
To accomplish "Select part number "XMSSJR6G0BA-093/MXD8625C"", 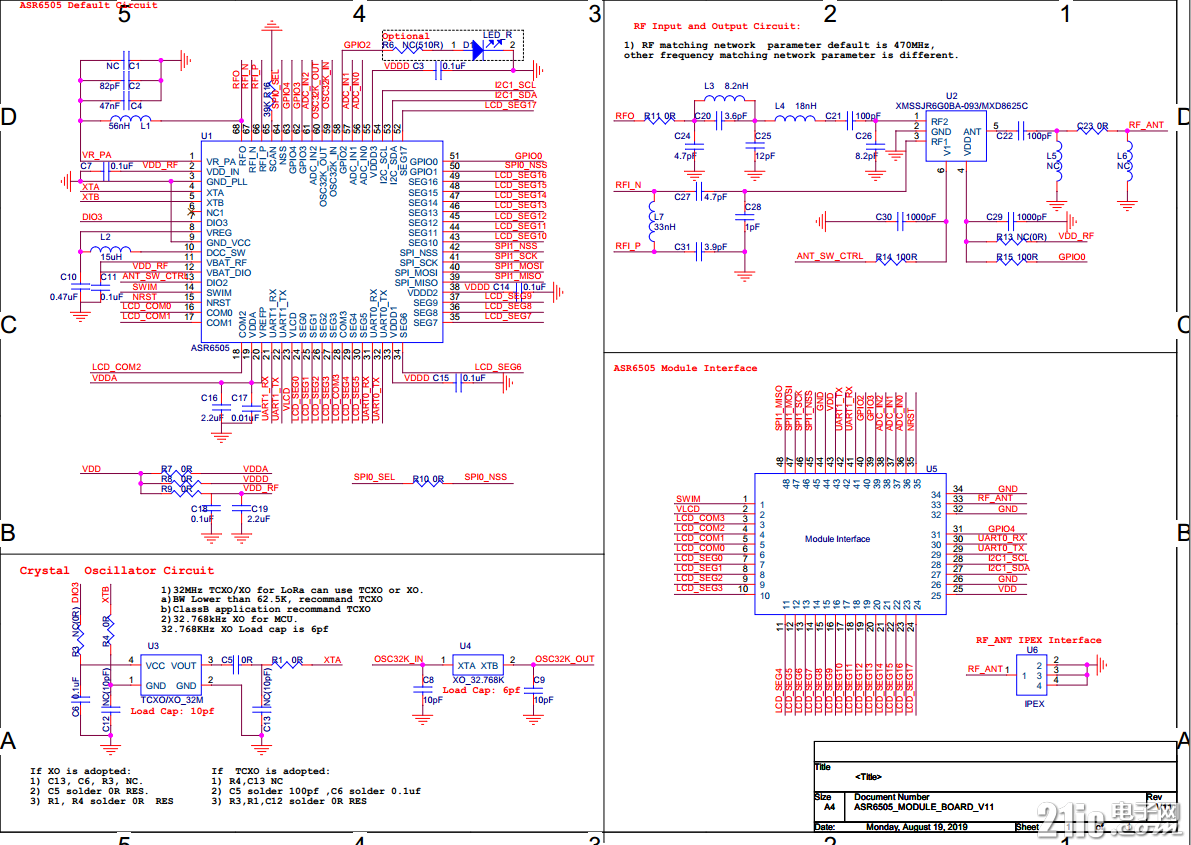I will tap(962, 106).
